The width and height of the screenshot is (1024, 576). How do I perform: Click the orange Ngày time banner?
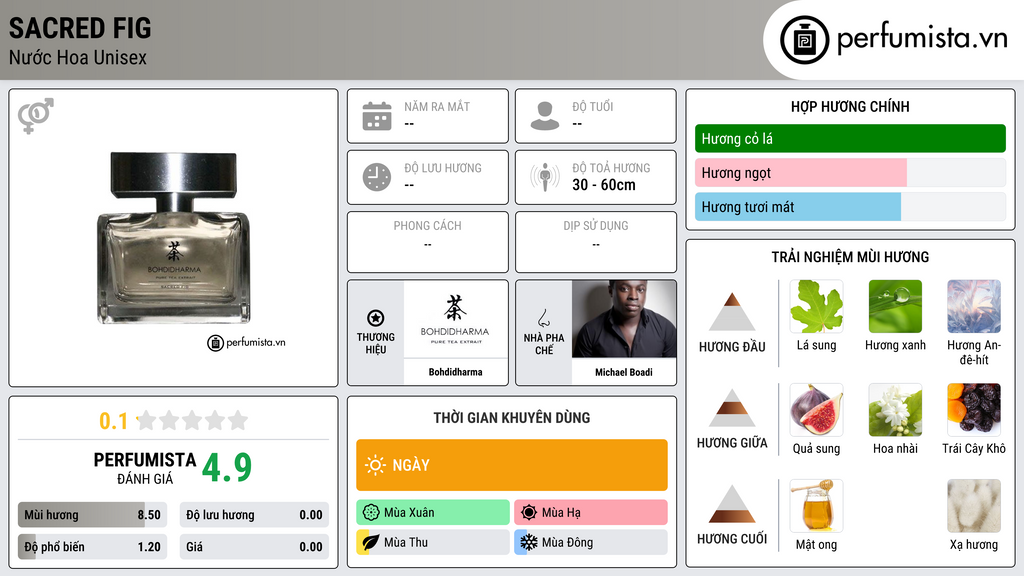click(x=511, y=465)
